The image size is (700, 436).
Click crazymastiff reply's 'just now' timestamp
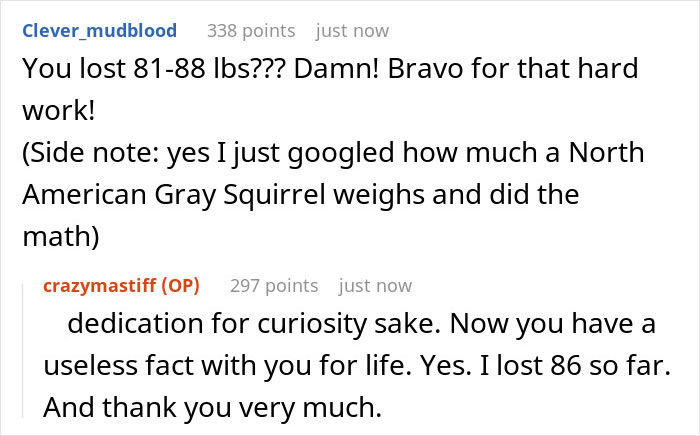pos(375,286)
